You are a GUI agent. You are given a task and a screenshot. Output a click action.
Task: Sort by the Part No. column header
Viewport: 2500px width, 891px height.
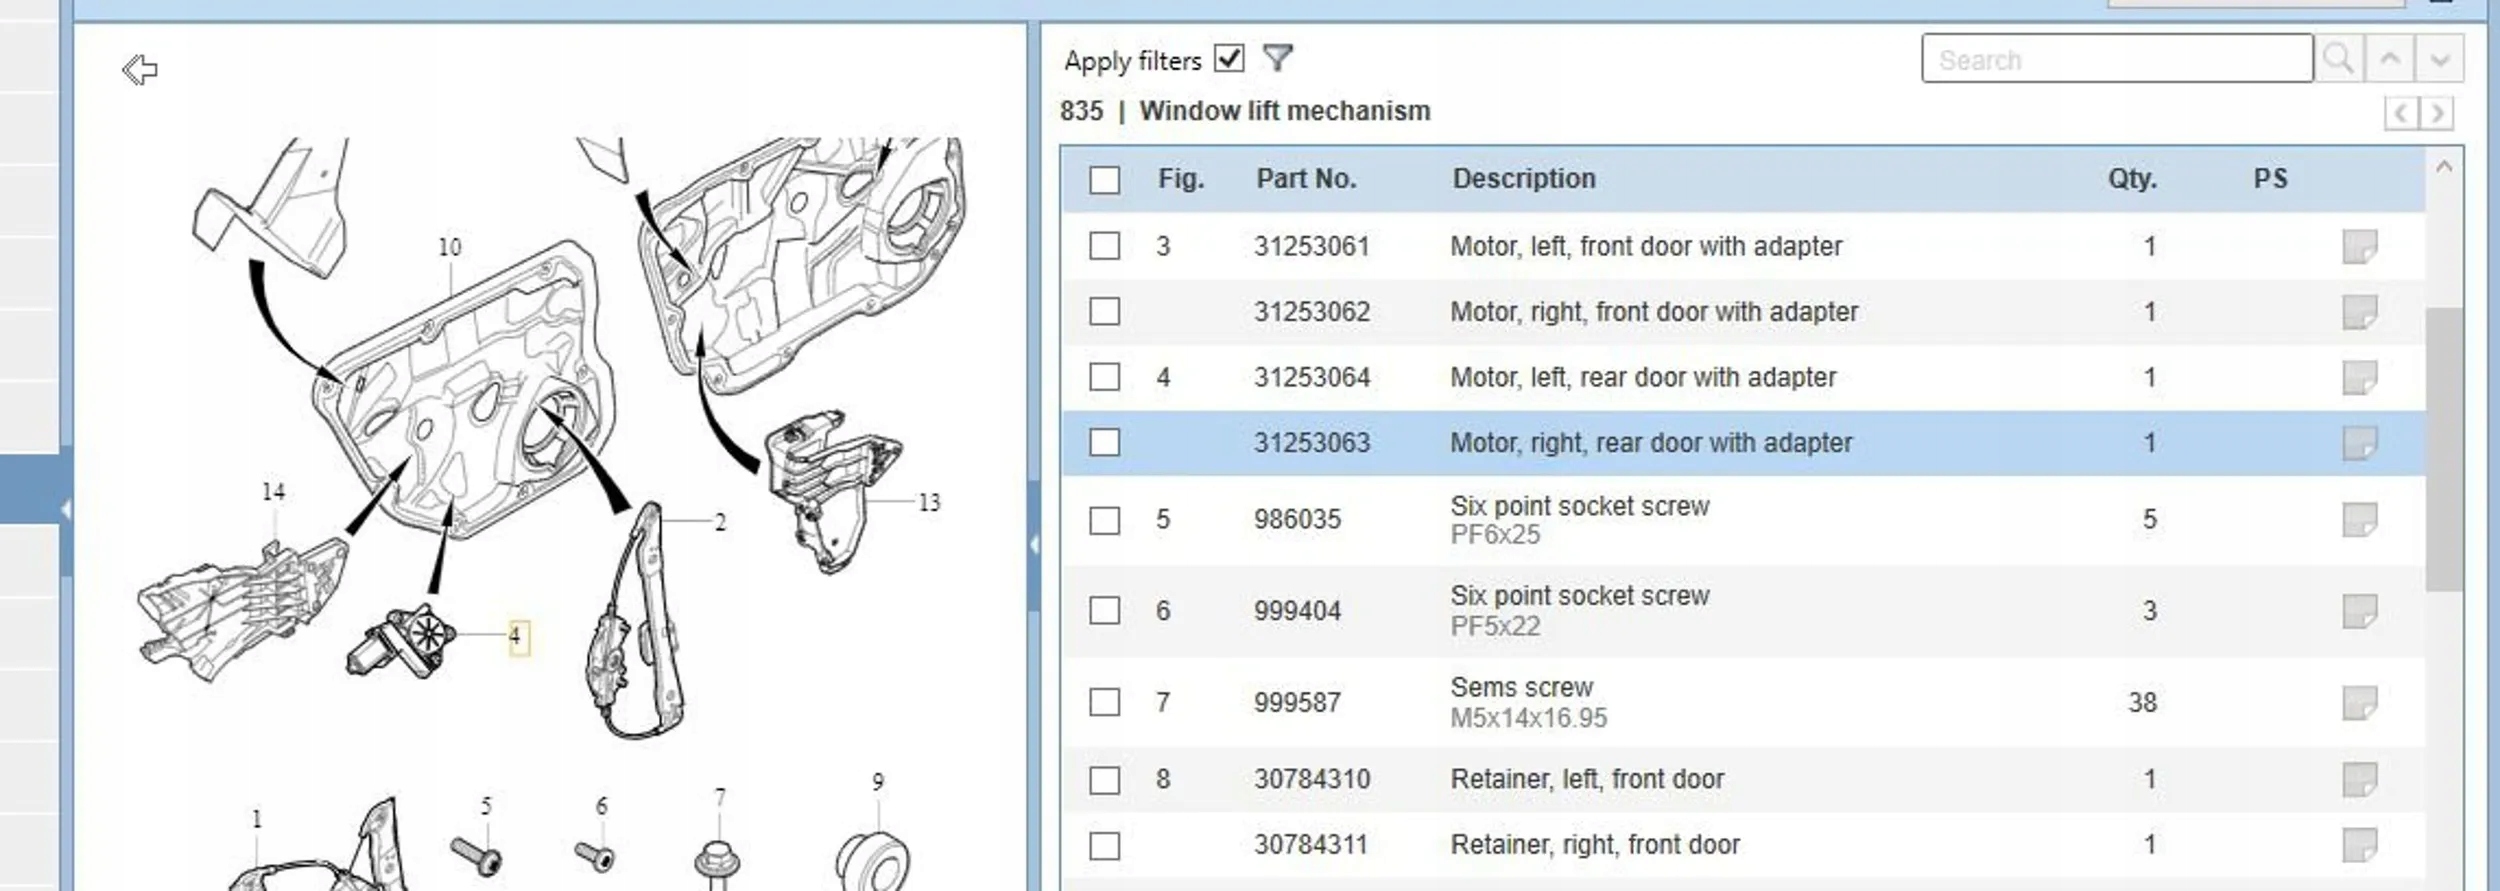point(1306,179)
